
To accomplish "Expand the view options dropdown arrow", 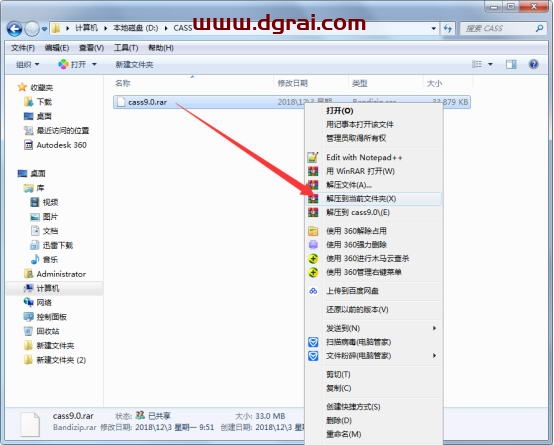I will pyautogui.click(x=490, y=64).
